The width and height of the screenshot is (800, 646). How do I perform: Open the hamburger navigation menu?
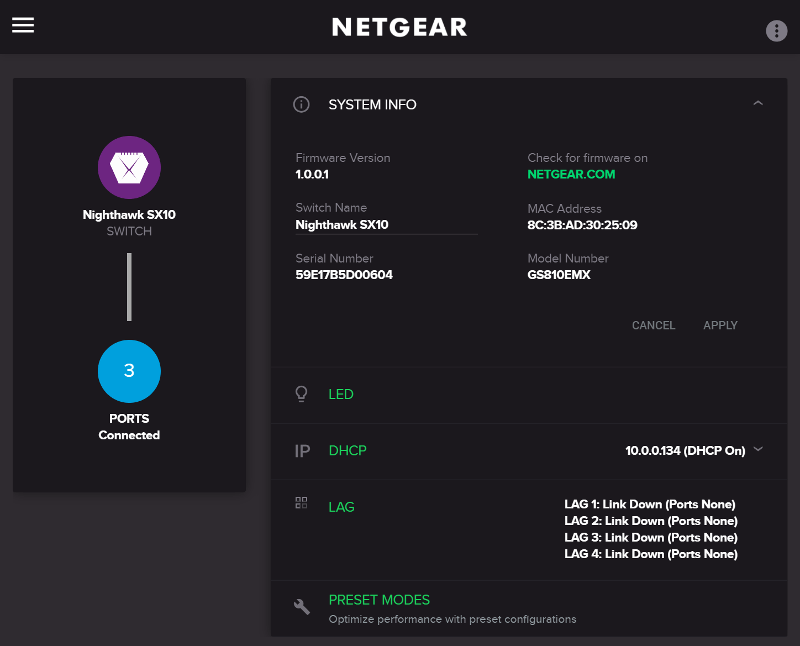pyautogui.click(x=23, y=25)
